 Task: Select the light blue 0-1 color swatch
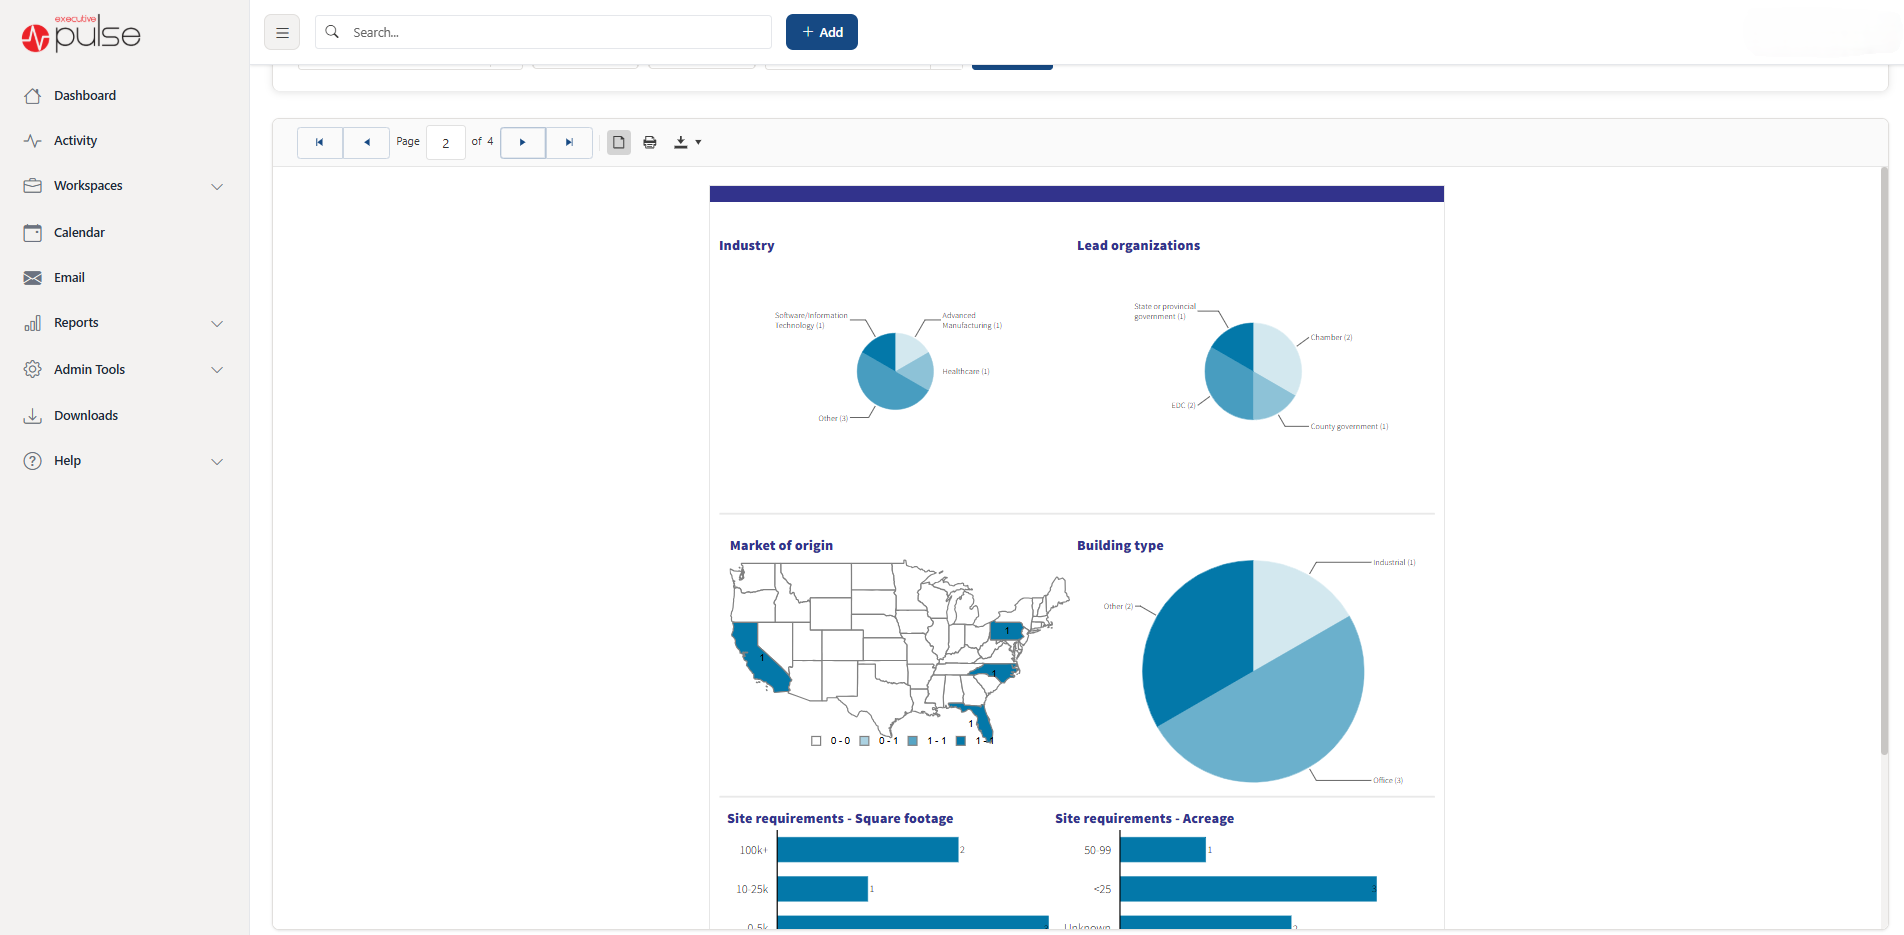click(864, 740)
